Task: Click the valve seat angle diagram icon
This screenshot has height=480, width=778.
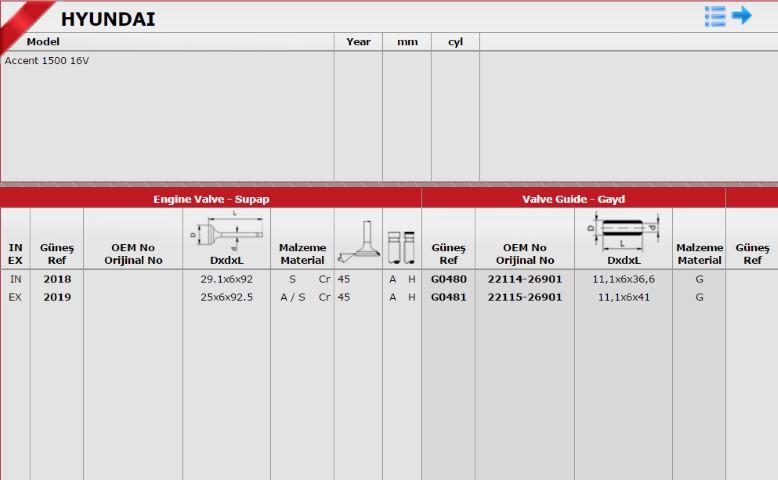Action: coord(358,242)
